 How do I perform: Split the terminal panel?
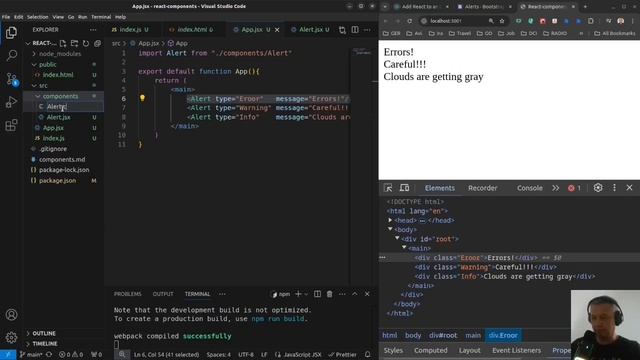click(x=317, y=294)
